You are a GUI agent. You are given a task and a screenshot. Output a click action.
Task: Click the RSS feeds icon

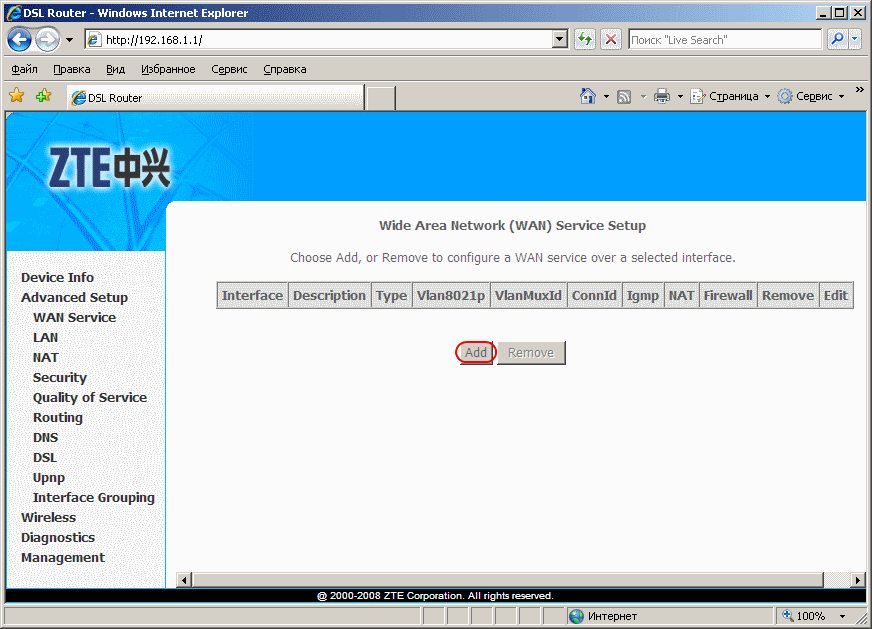click(624, 97)
